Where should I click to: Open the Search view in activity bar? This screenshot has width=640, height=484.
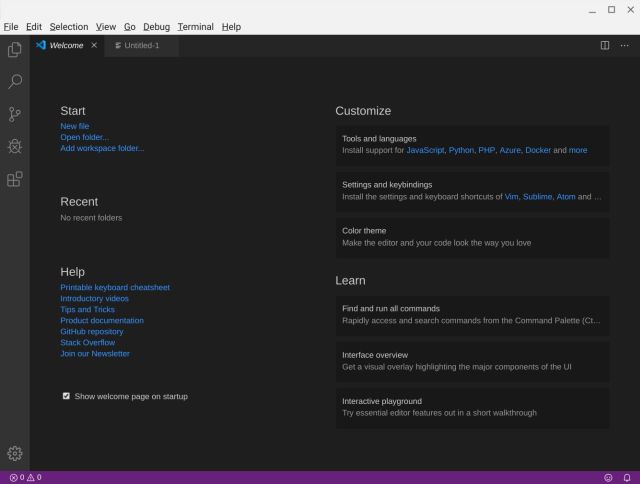coord(15,82)
